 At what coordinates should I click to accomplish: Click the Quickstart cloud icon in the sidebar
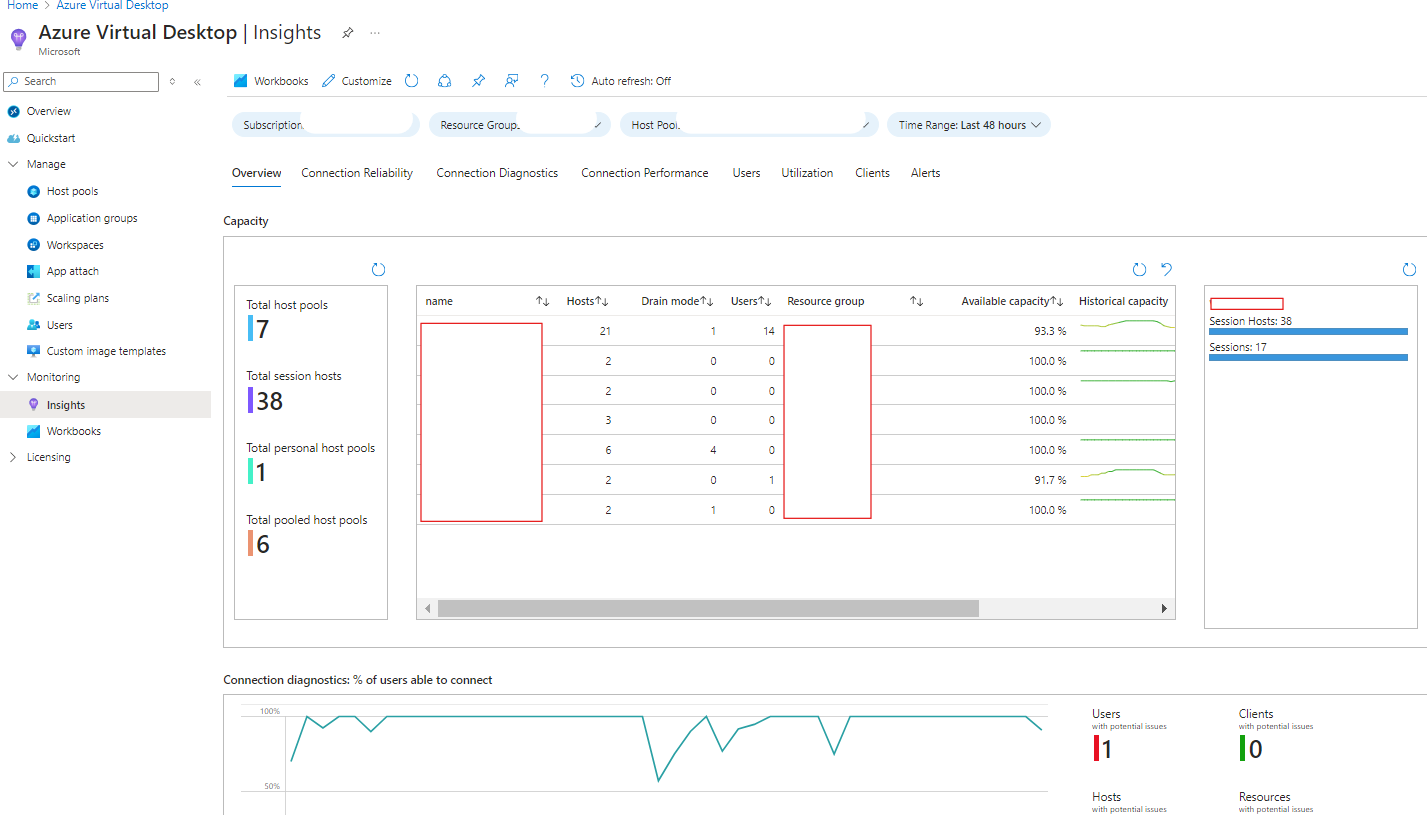click(x=13, y=138)
